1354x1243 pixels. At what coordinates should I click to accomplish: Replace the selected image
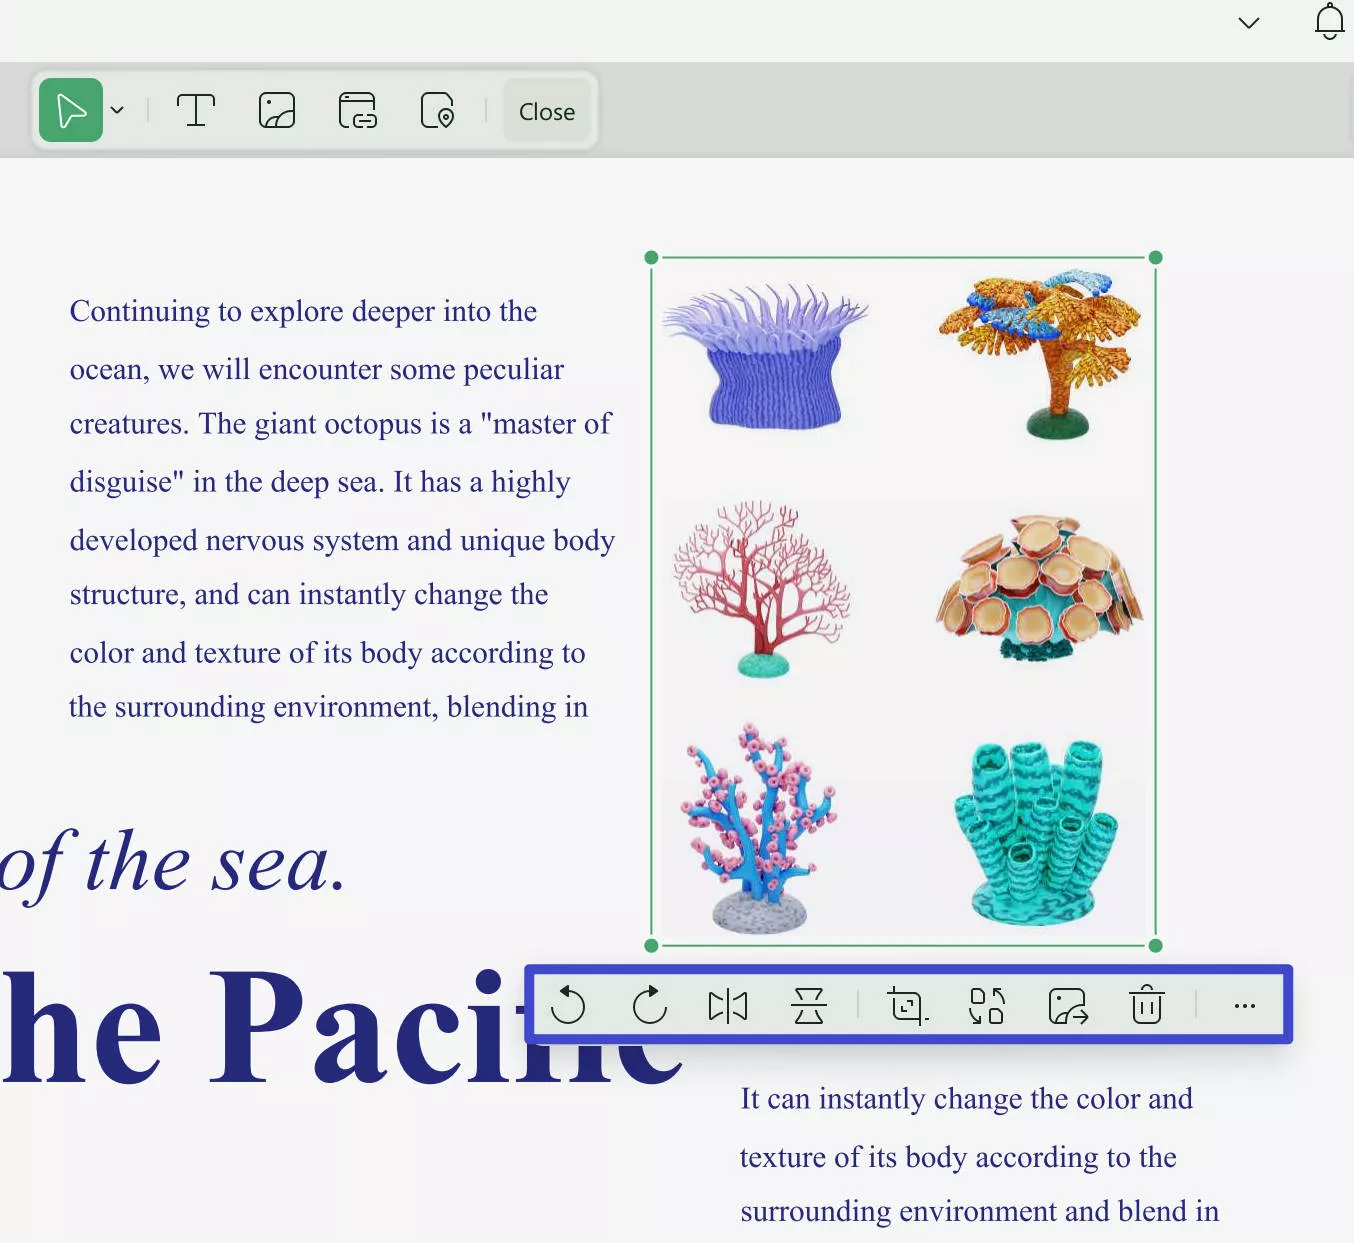point(987,1005)
